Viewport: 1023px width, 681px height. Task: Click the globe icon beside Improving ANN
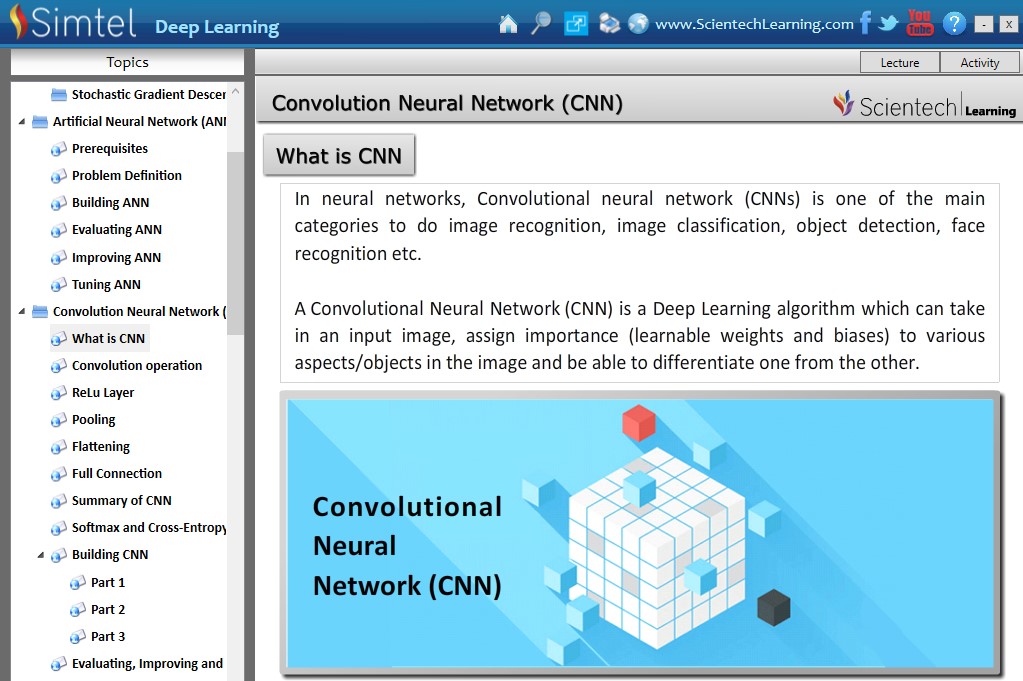coord(59,258)
